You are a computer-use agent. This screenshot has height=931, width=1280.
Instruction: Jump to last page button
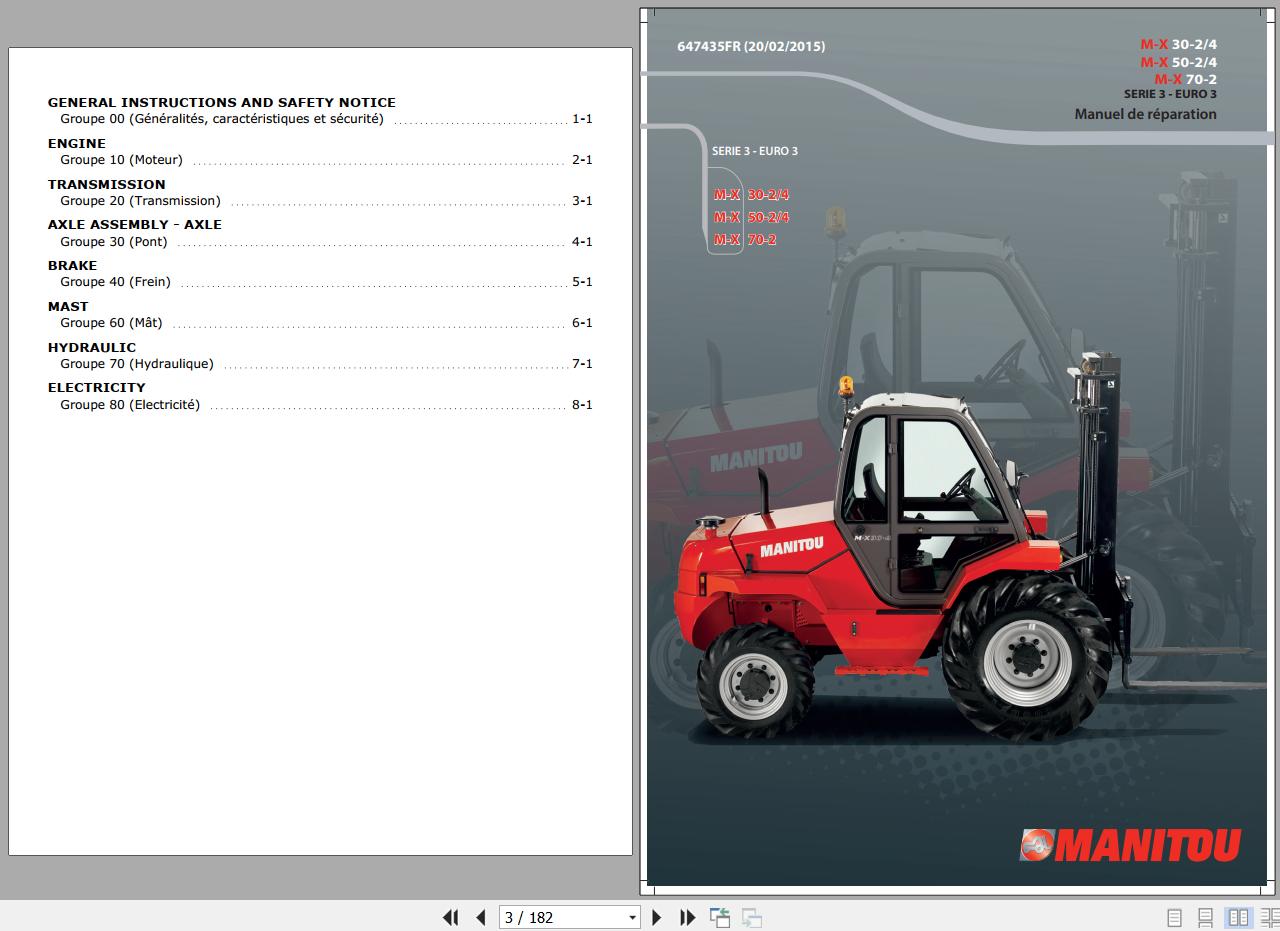(688, 917)
